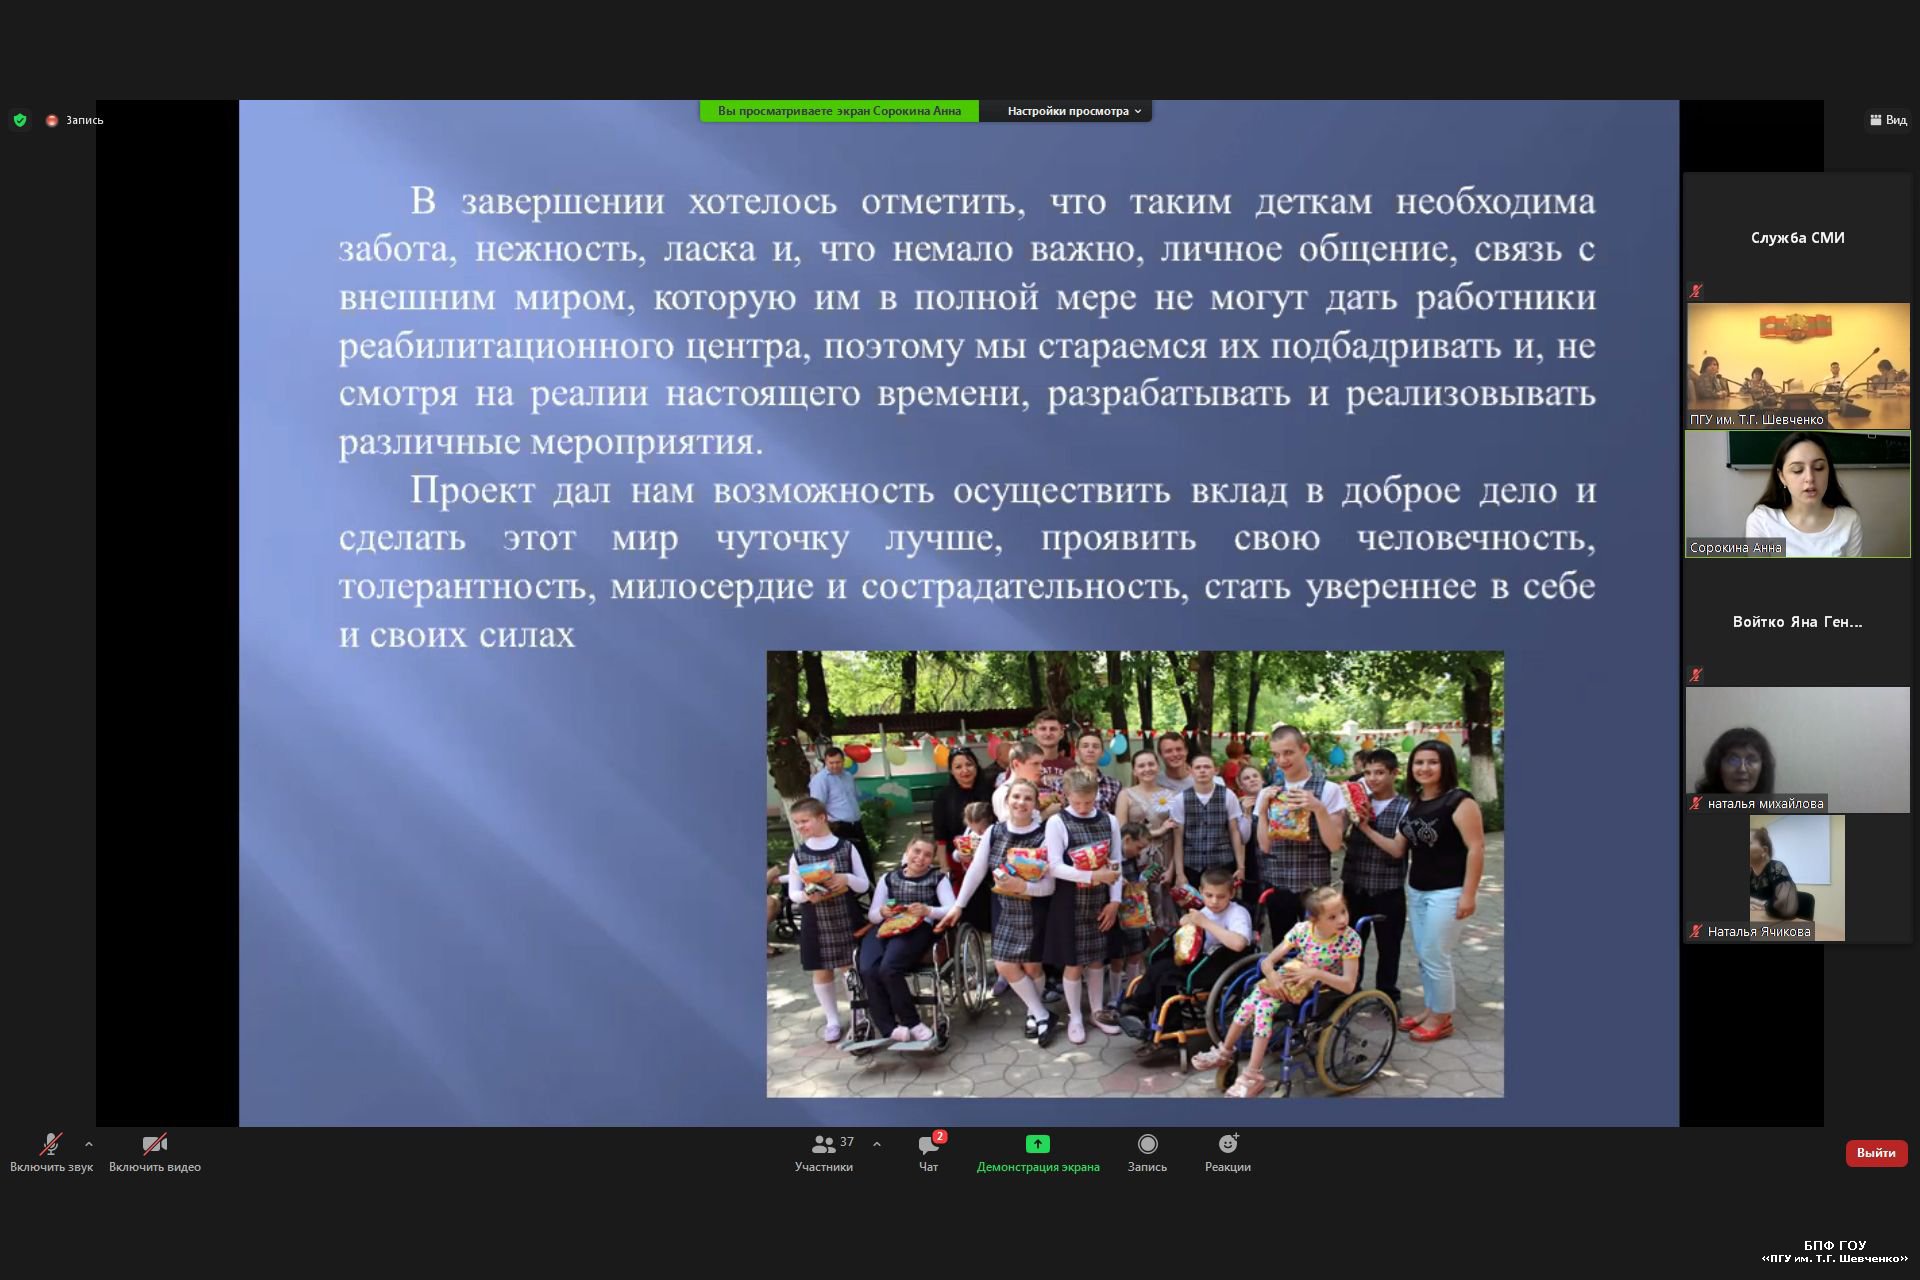
Task: Unmute using the microphone icon
Action: tap(51, 1144)
